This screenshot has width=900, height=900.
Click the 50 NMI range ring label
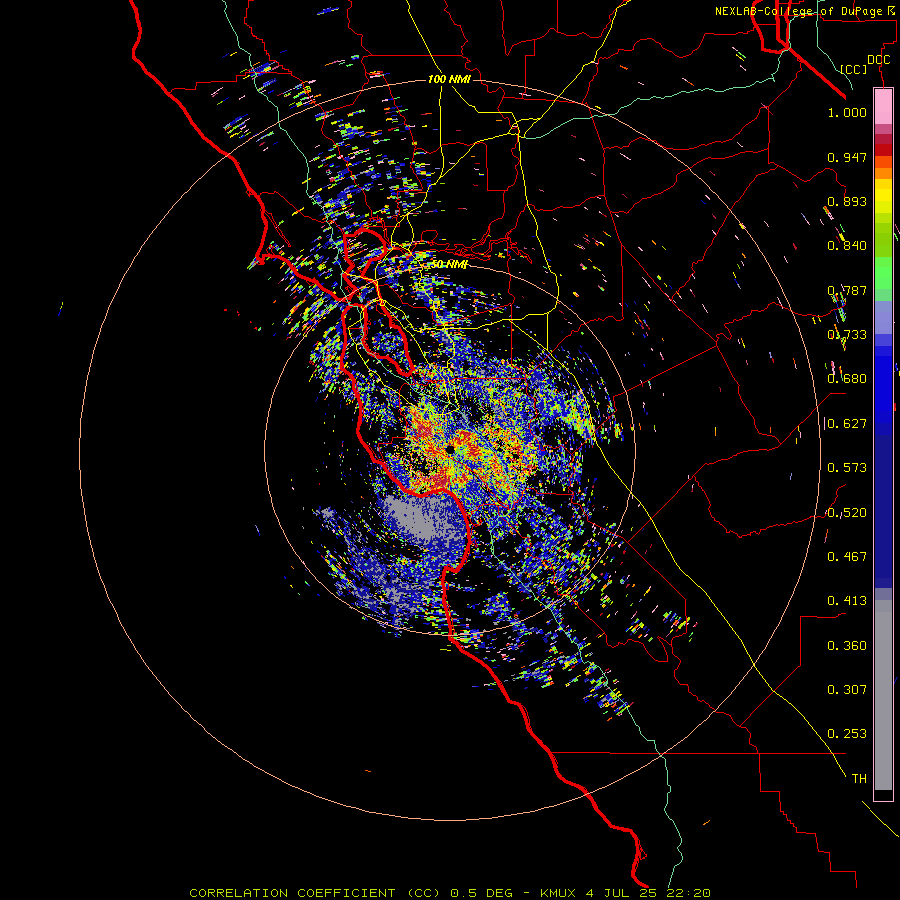tap(448, 264)
